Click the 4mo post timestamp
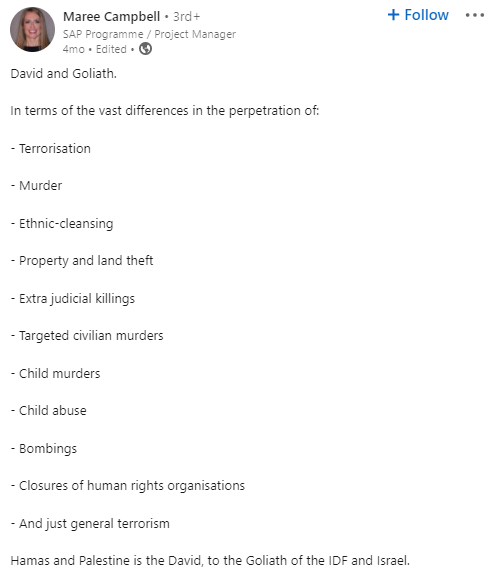The width and height of the screenshot is (495, 572). tap(74, 49)
